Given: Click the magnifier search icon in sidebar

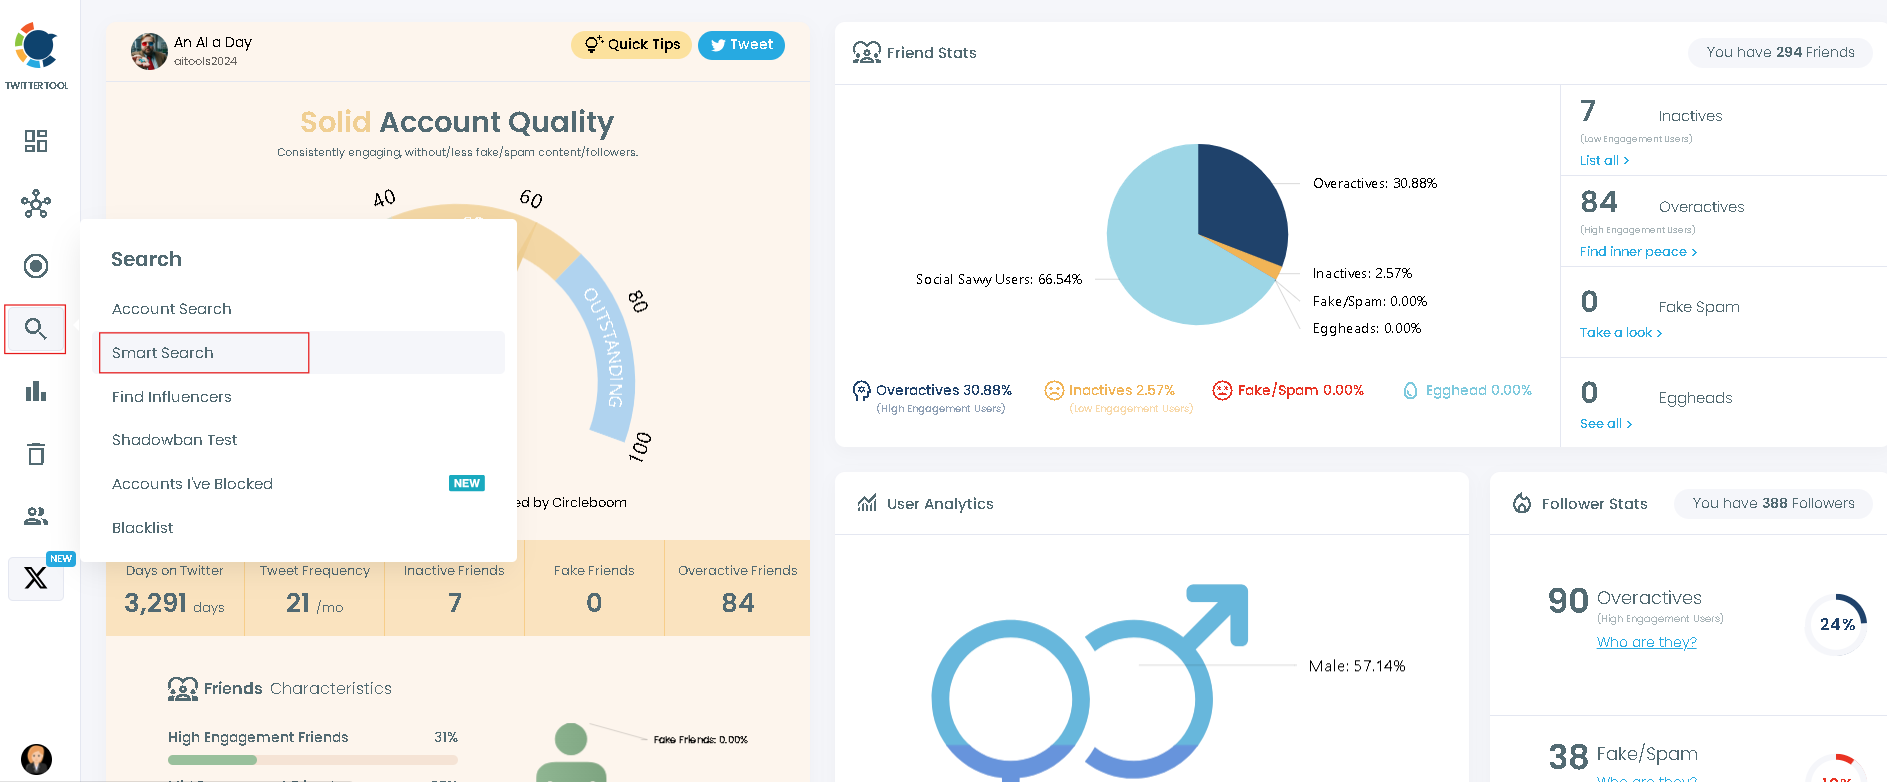Looking at the screenshot, I should (x=36, y=329).
